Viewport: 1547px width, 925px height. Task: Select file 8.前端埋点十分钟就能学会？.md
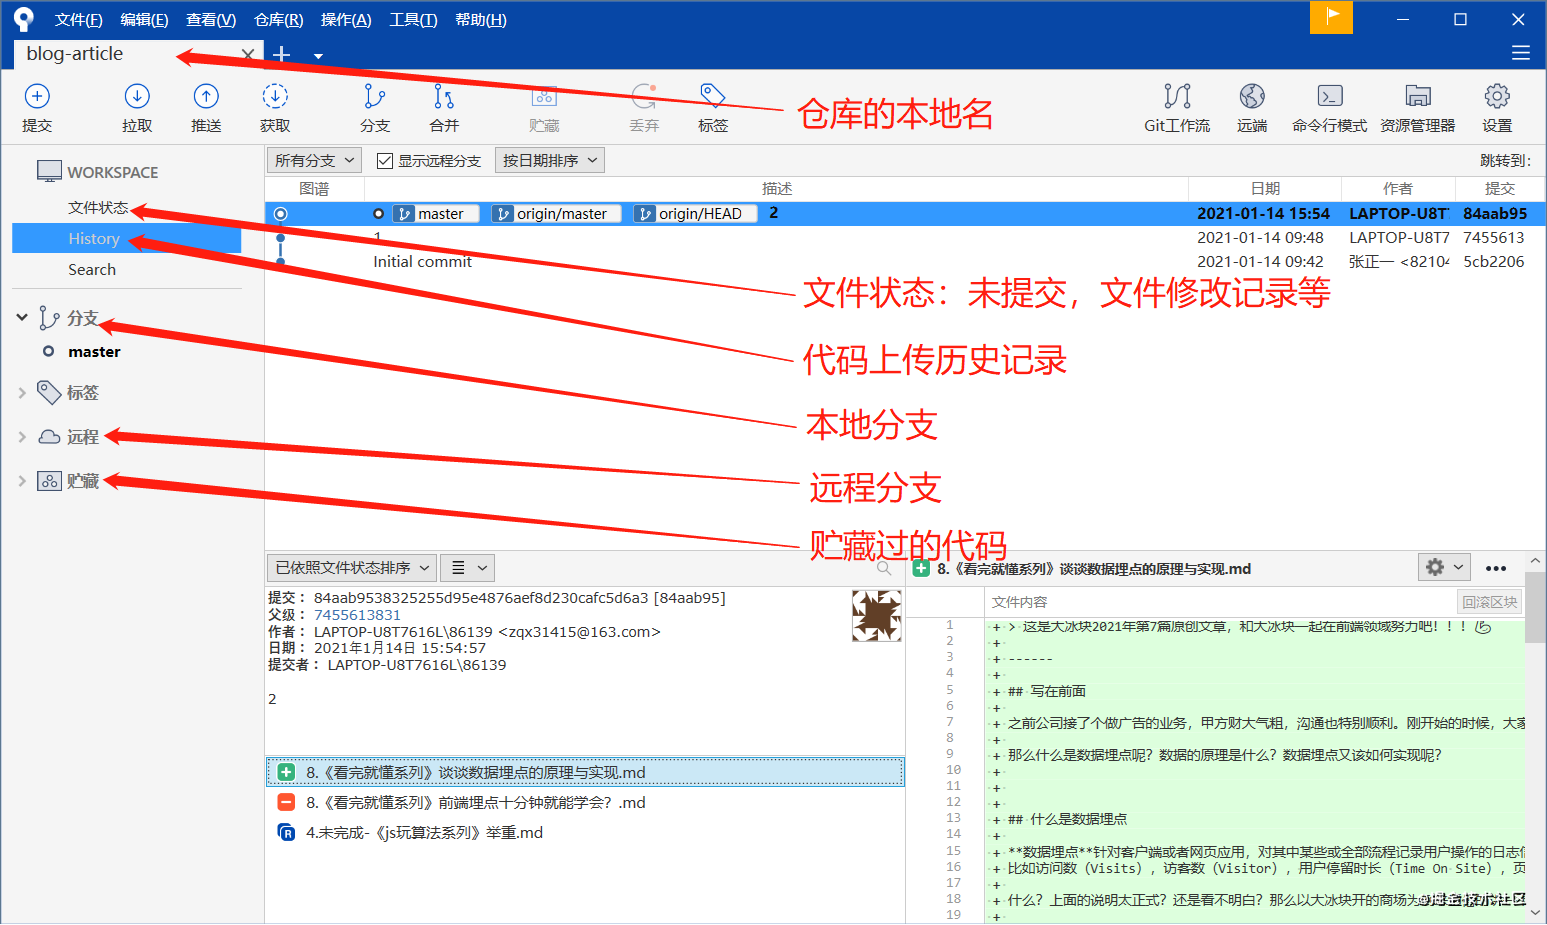tap(585, 802)
